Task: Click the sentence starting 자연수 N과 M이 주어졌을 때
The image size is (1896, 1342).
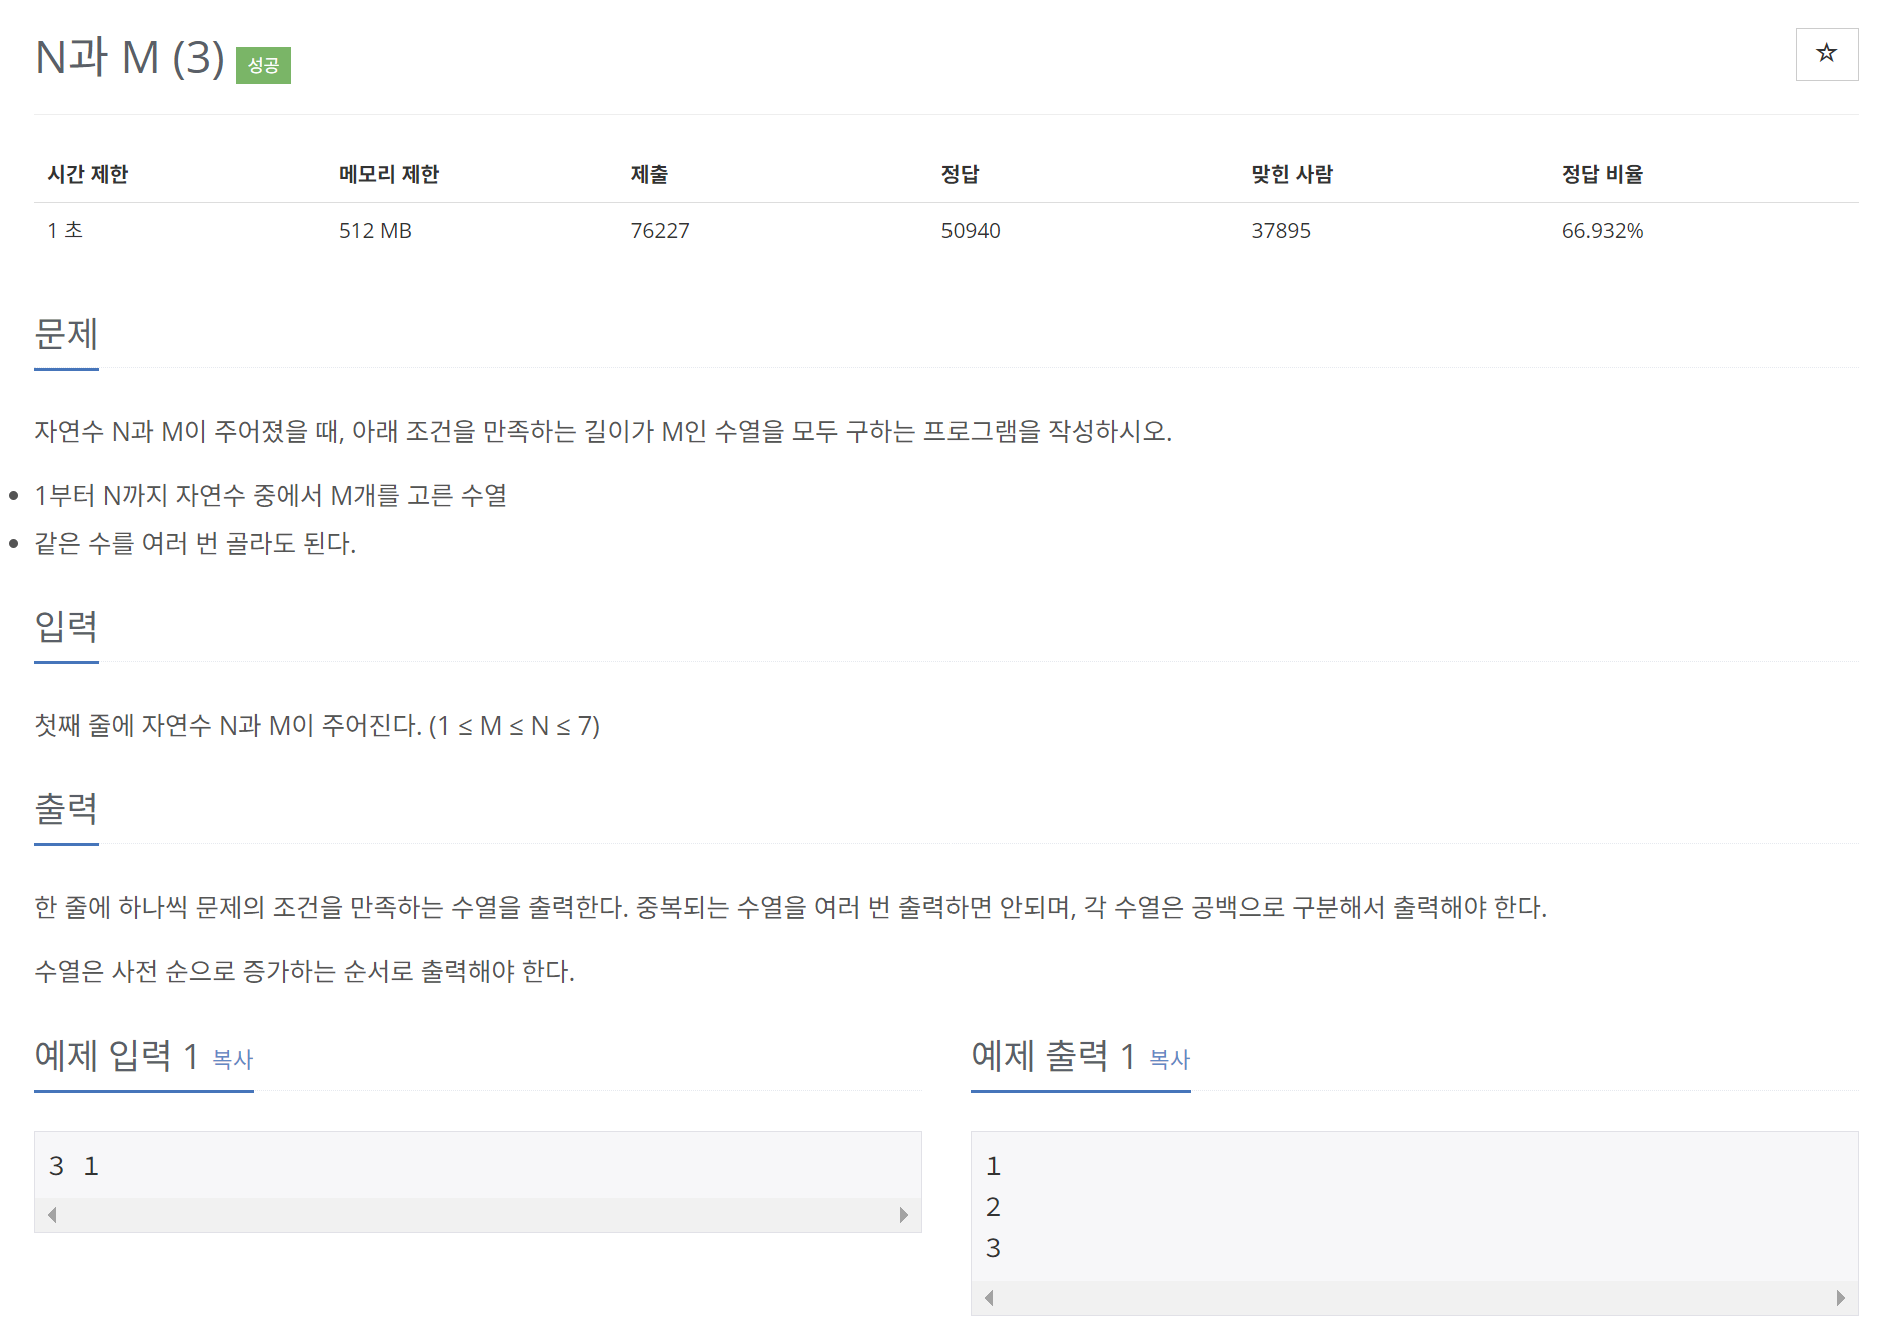Action: 603,431
